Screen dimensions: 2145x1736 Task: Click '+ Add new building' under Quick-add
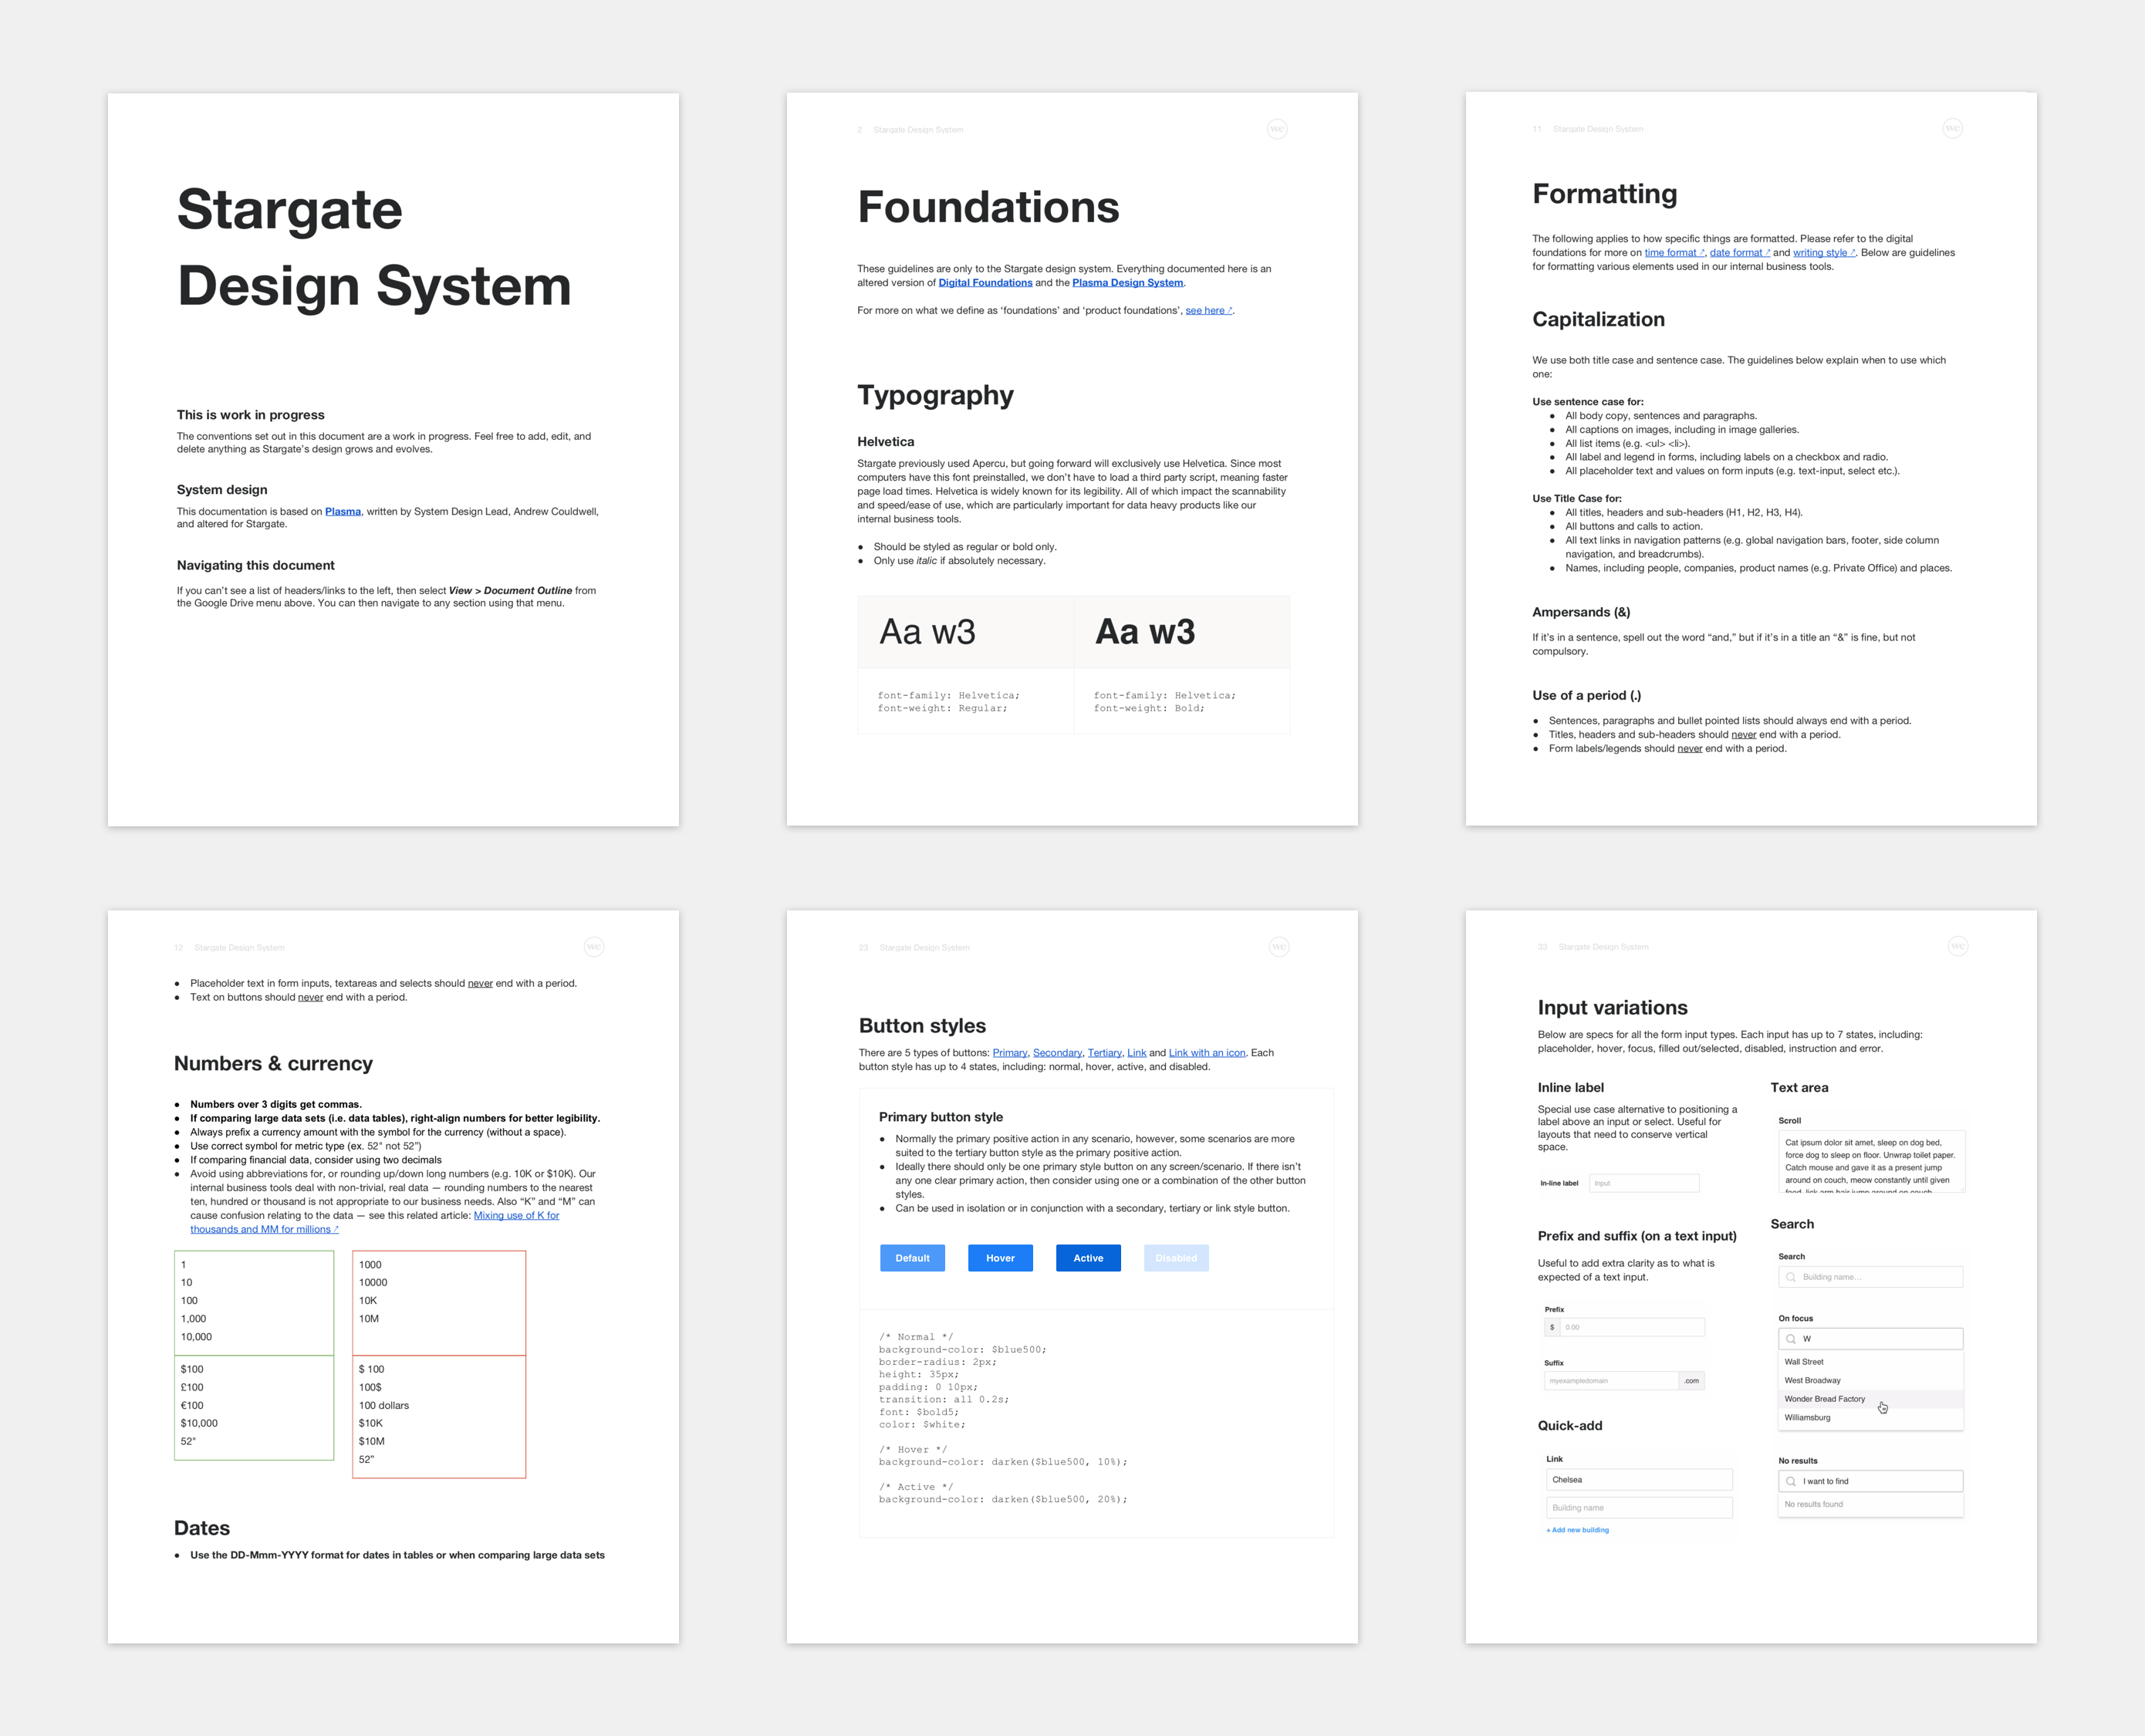[1578, 1530]
